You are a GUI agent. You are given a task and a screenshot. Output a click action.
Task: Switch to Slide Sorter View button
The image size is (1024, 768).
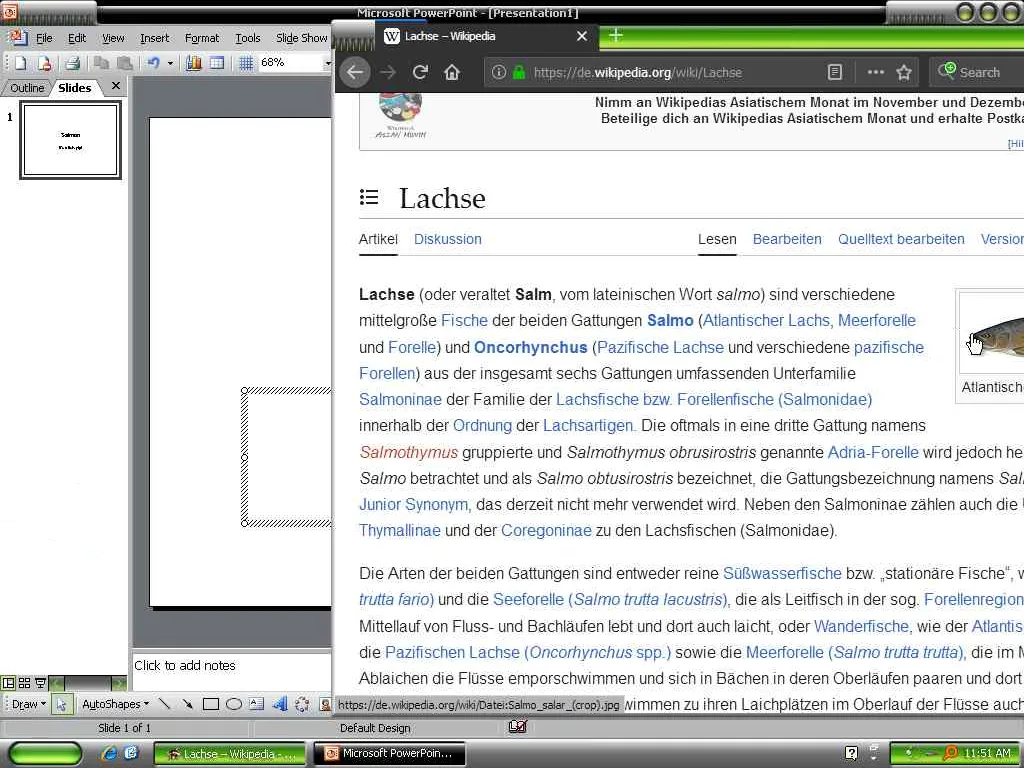[x=24, y=683]
